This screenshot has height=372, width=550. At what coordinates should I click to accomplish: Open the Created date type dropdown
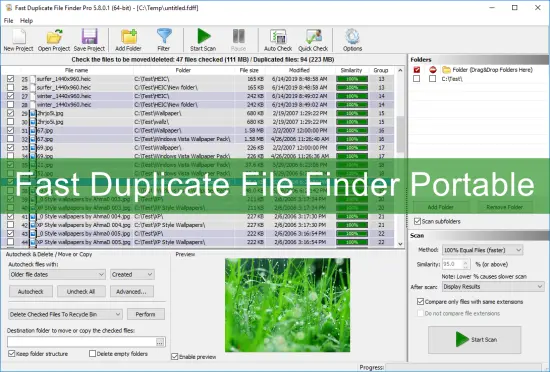pyautogui.click(x=132, y=275)
